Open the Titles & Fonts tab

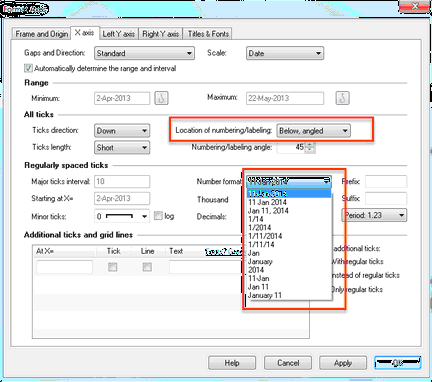click(208, 34)
